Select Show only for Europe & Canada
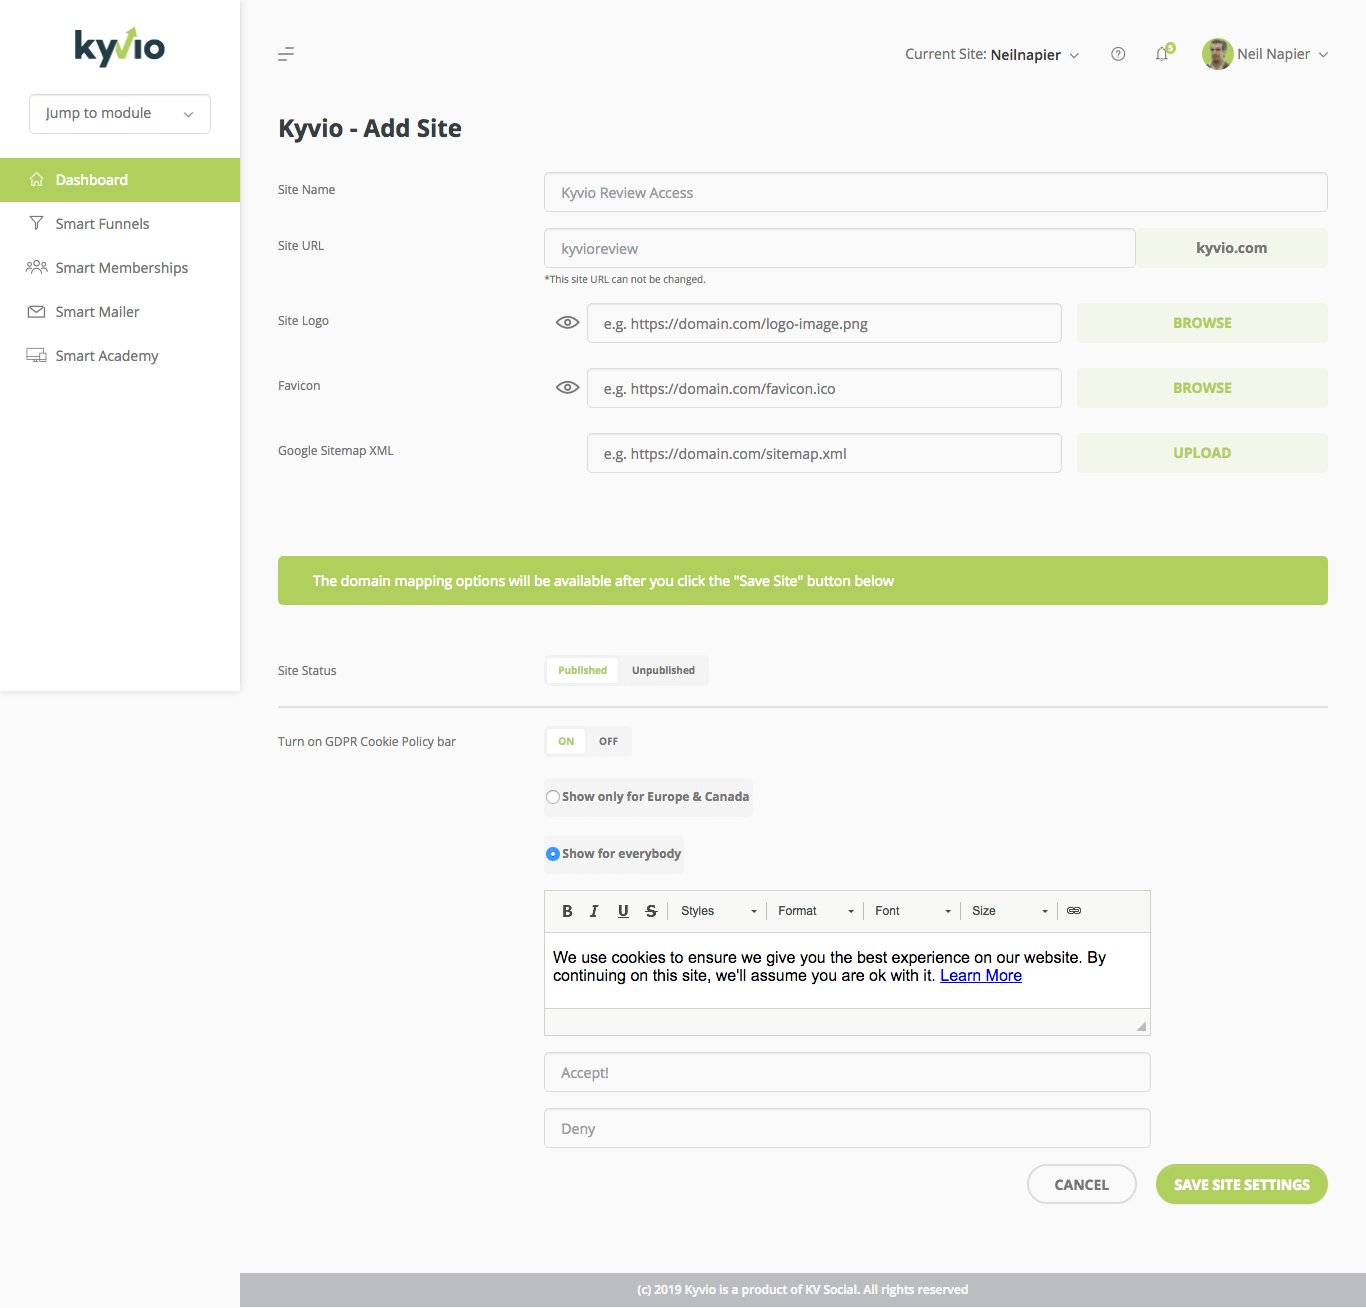Viewport: 1366px width, 1308px height. coord(553,797)
